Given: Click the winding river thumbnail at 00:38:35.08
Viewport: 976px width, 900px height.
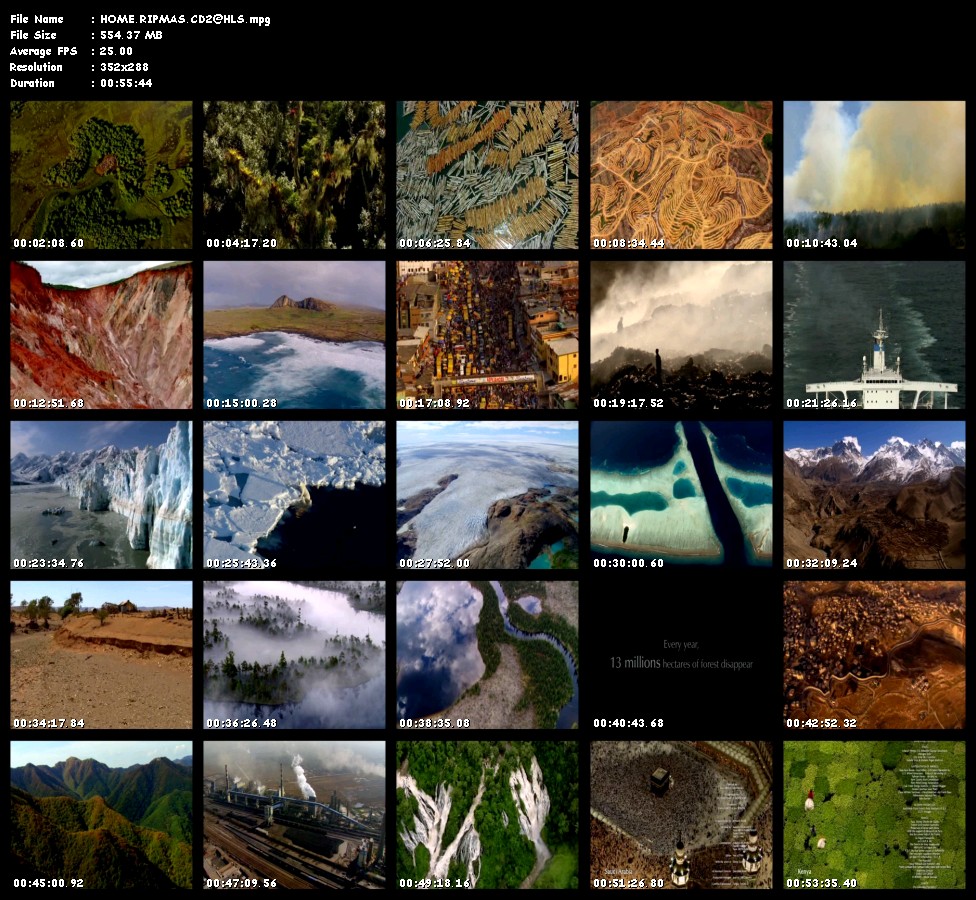Looking at the screenshot, I should 487,655.
